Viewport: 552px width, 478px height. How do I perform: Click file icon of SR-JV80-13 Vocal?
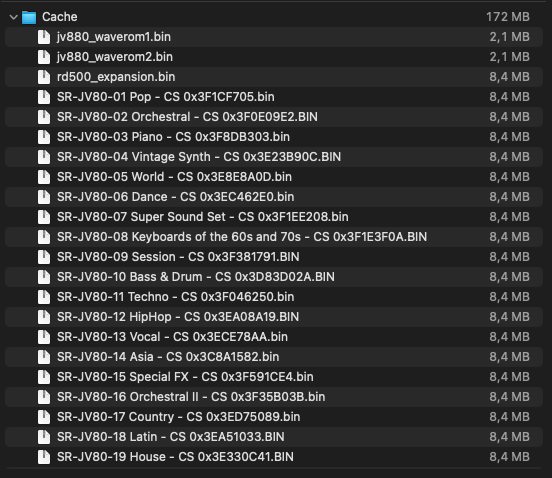tap(44, 337)
